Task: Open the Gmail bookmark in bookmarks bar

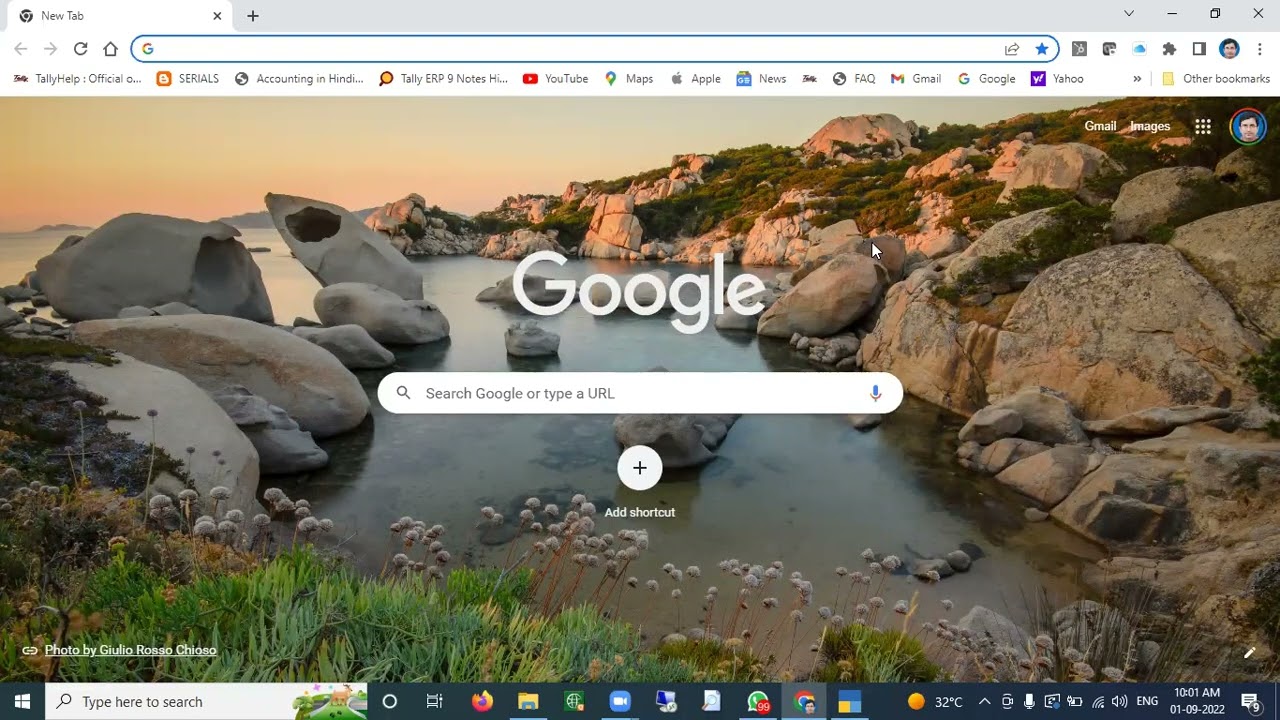Action: pos(916,79)
